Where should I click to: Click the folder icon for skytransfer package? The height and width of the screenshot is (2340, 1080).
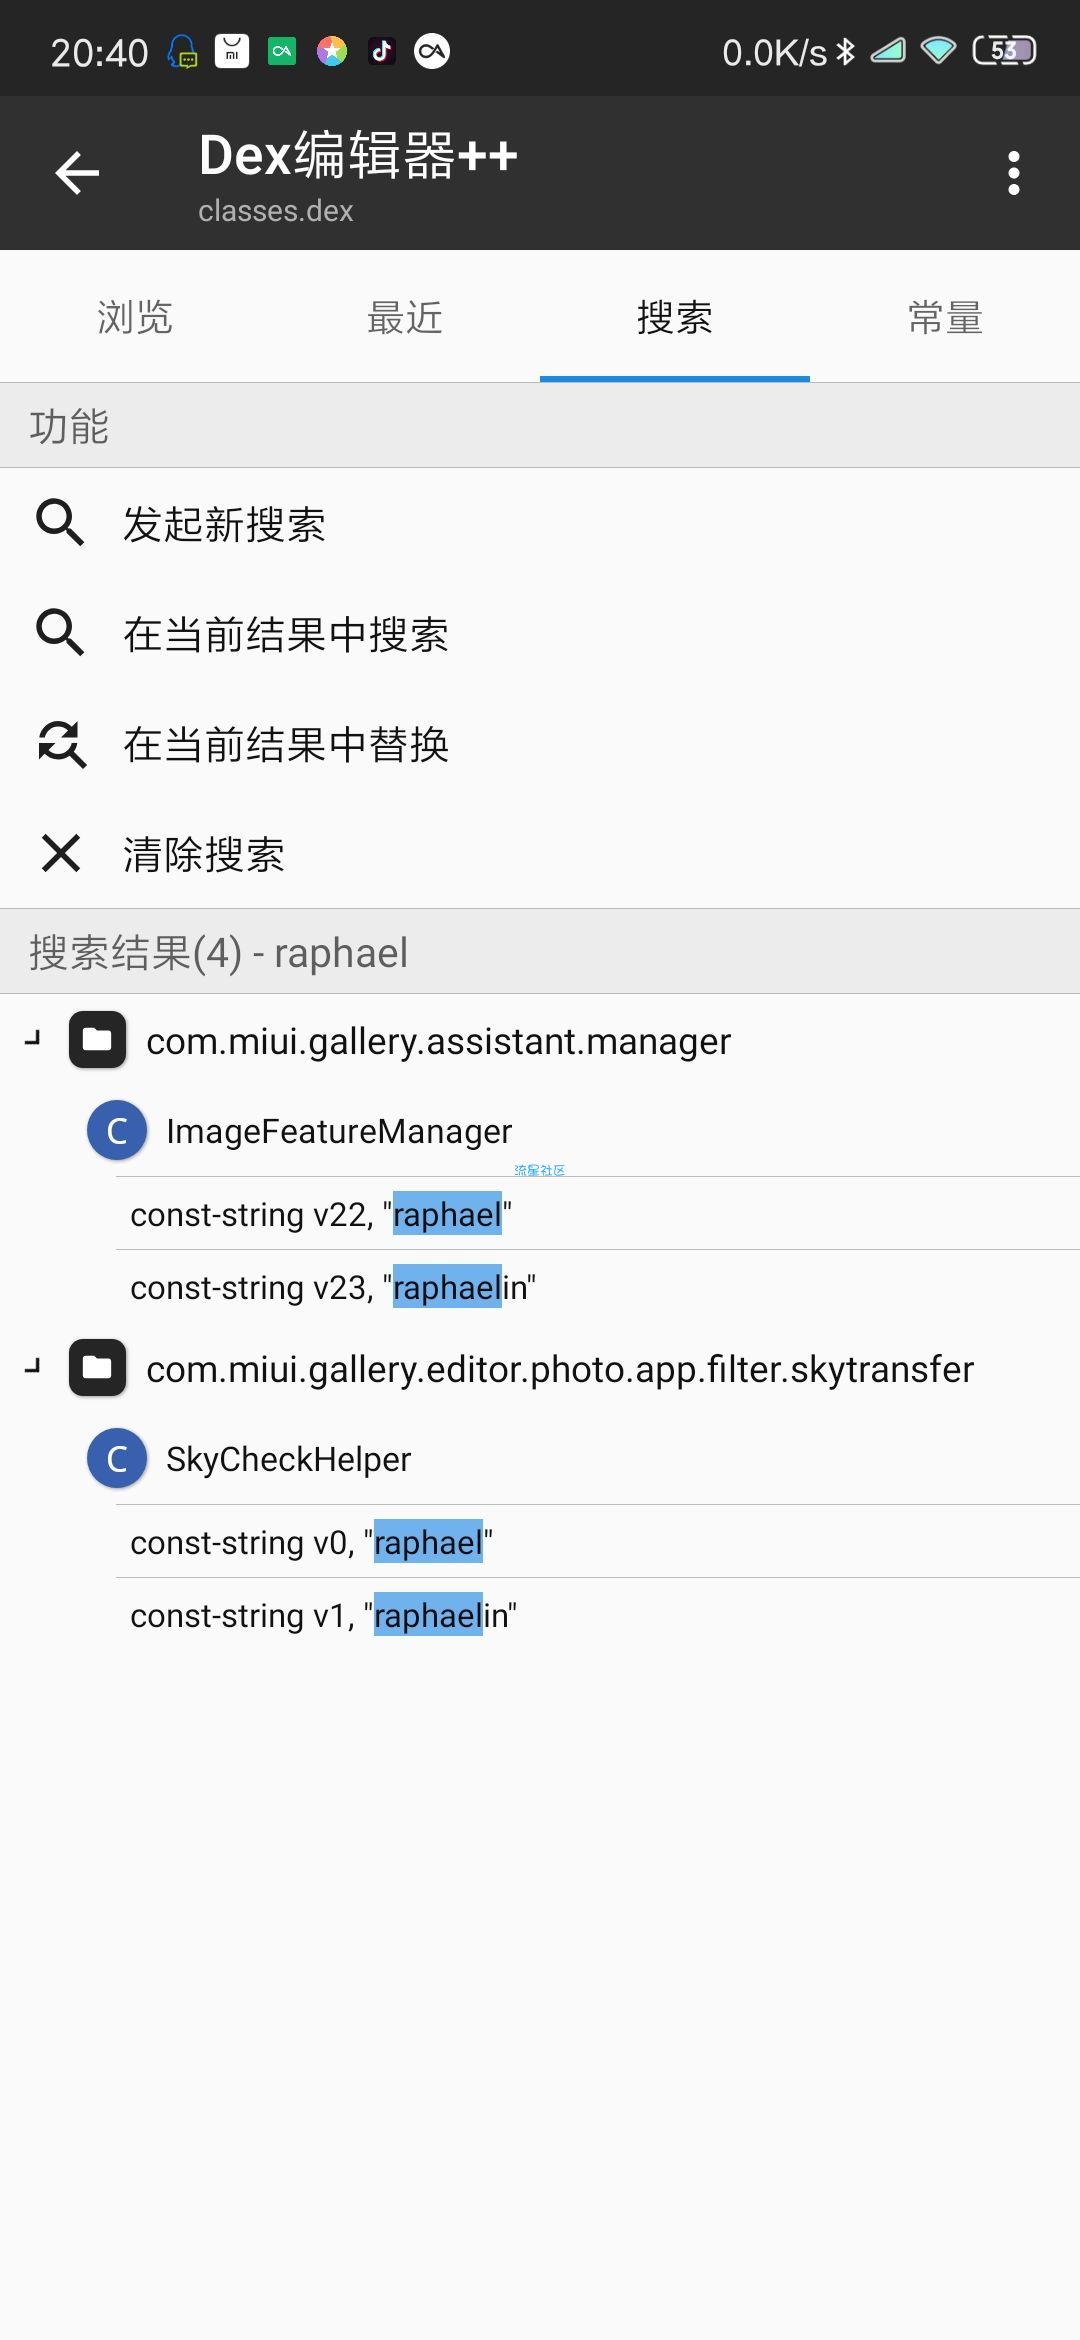pos(97,1367)
